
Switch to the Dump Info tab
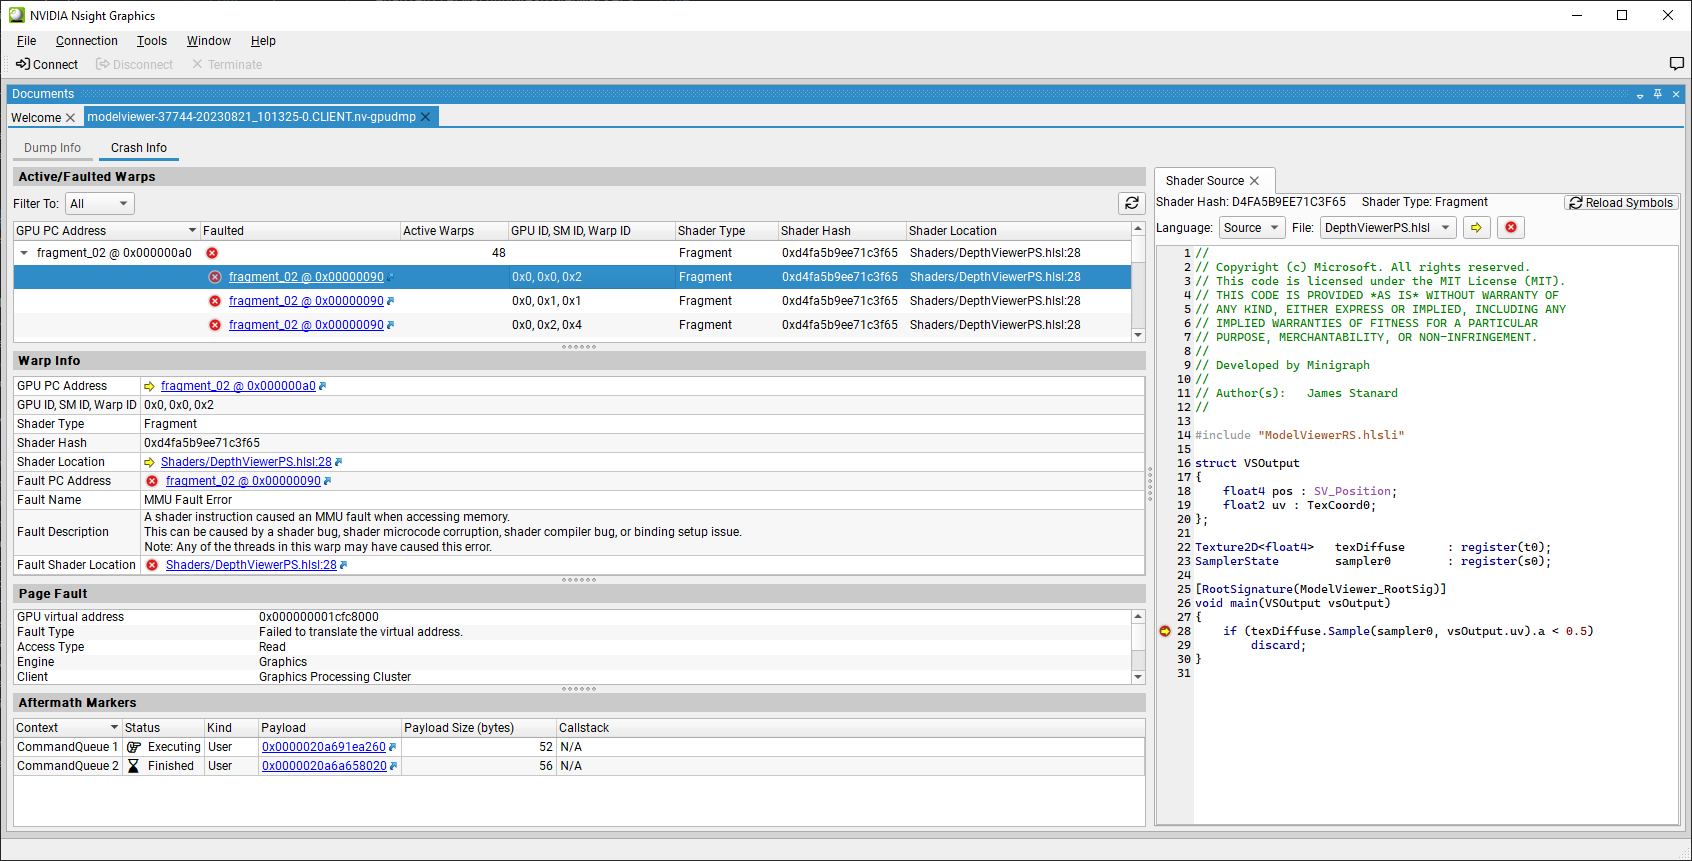pos(52,148)
